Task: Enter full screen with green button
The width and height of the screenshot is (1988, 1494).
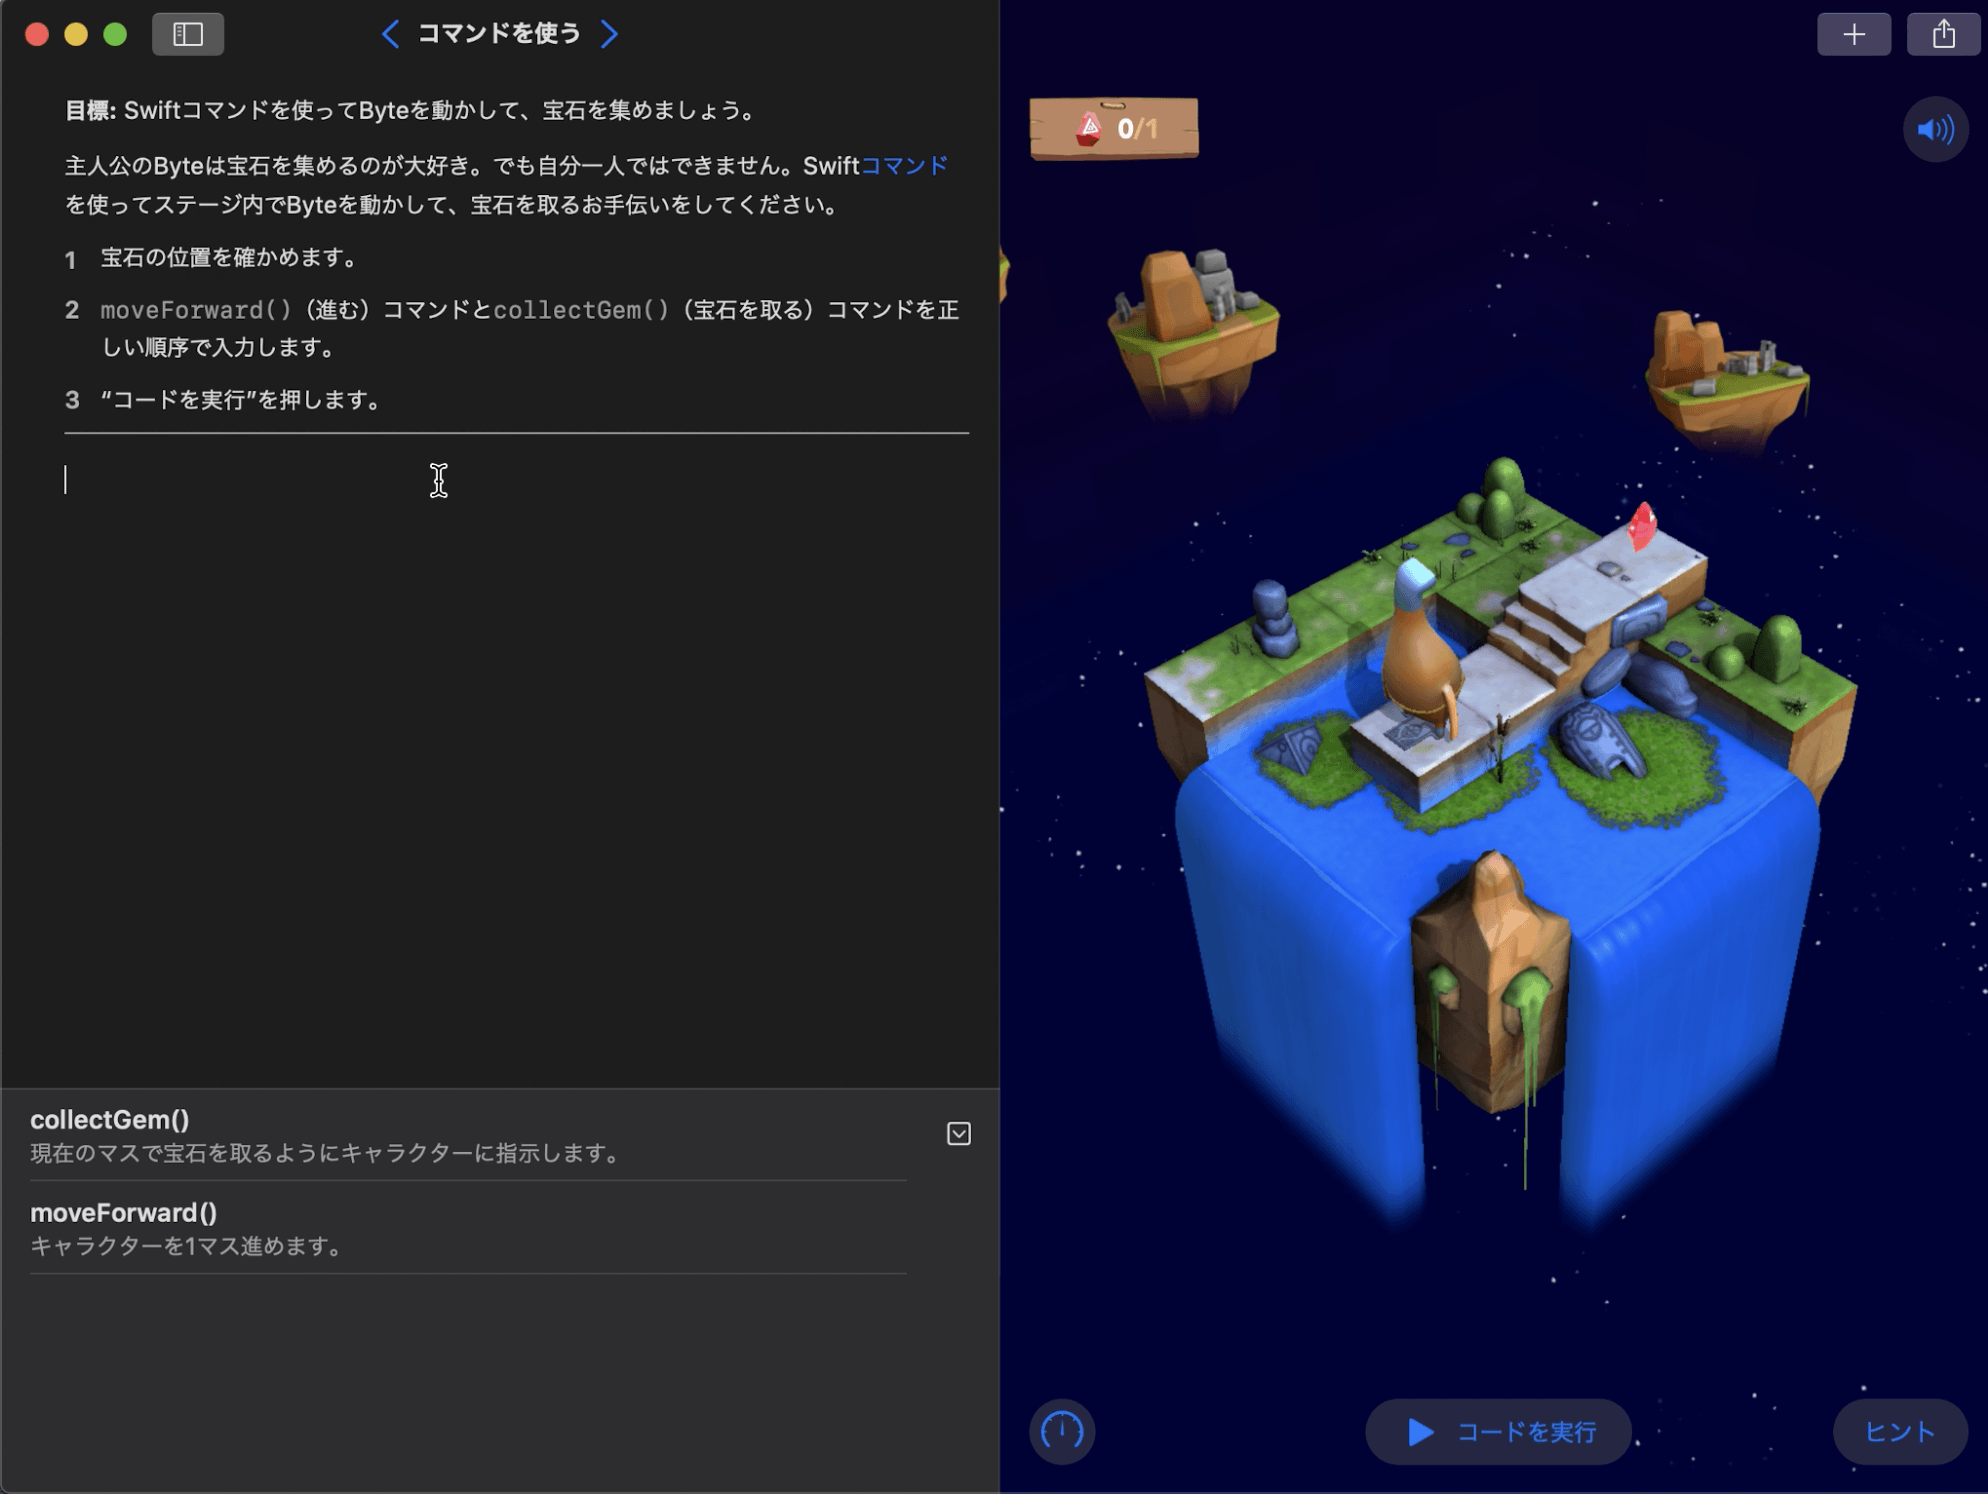Action: tap(115, 34)
